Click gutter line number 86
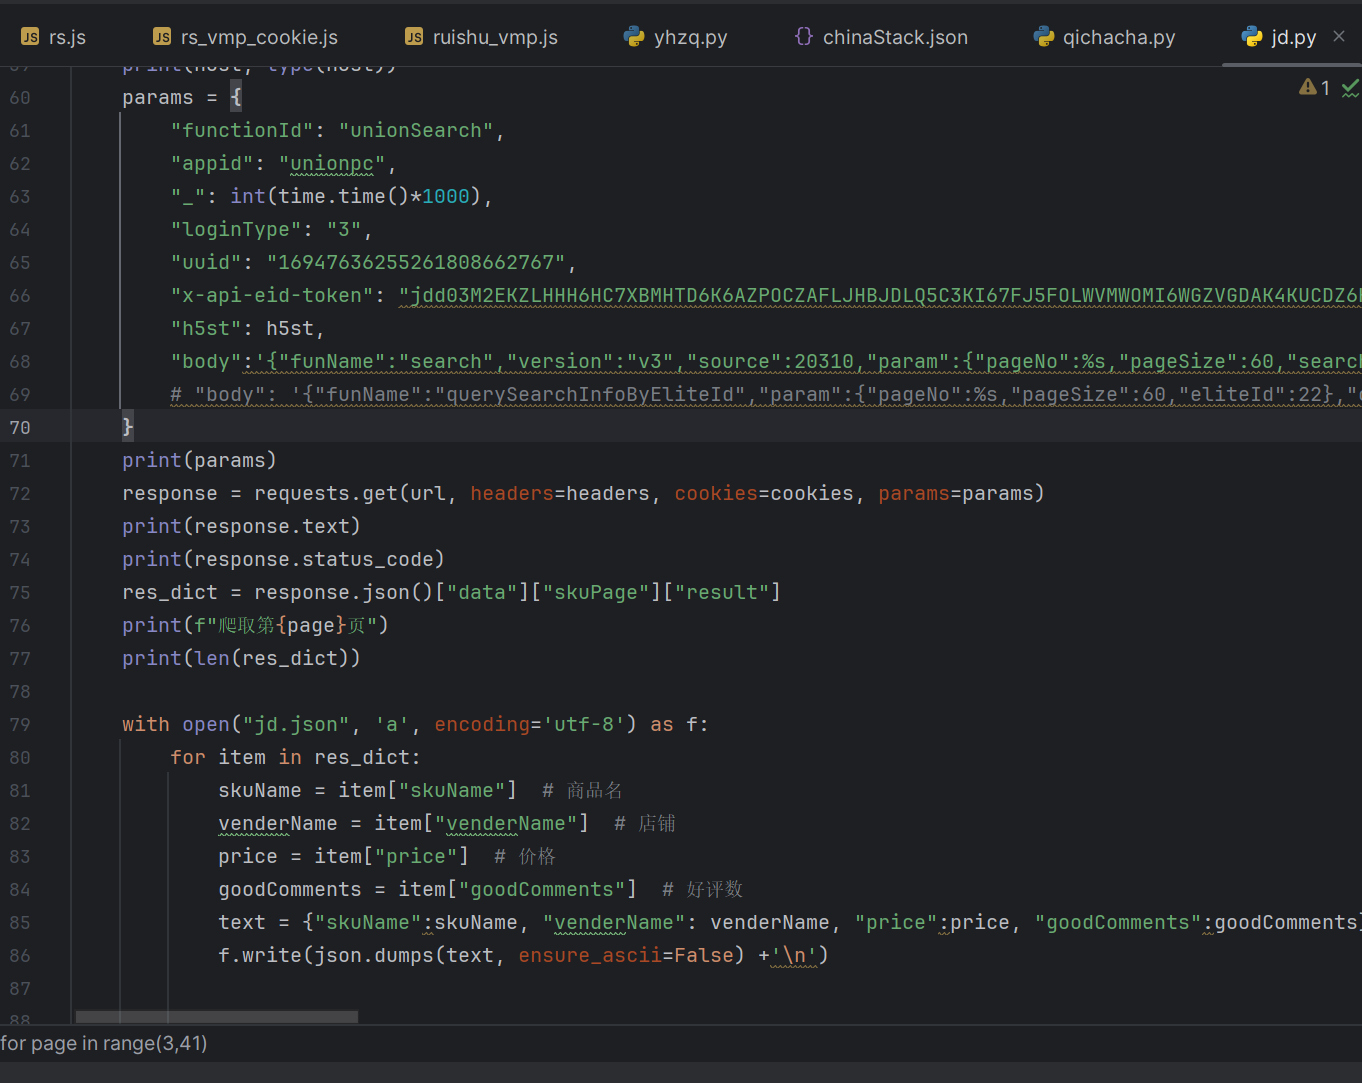The height and width of the screenshot is (1083, 1362). [x=20, y=956]
